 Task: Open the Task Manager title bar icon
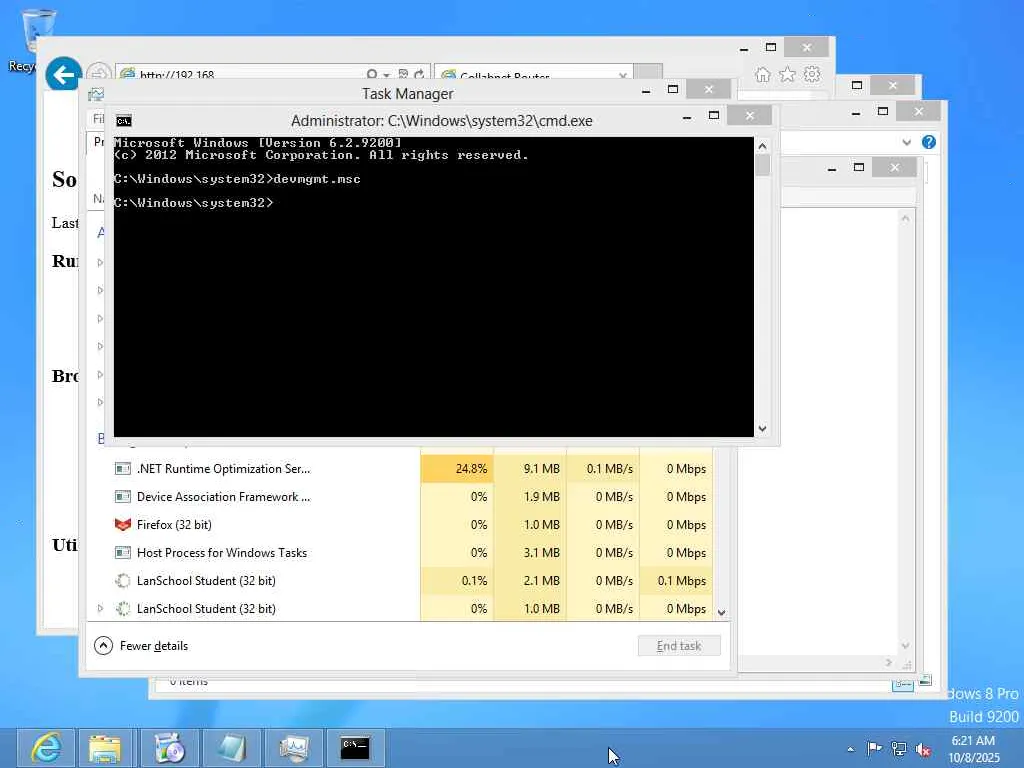[96, 95]
